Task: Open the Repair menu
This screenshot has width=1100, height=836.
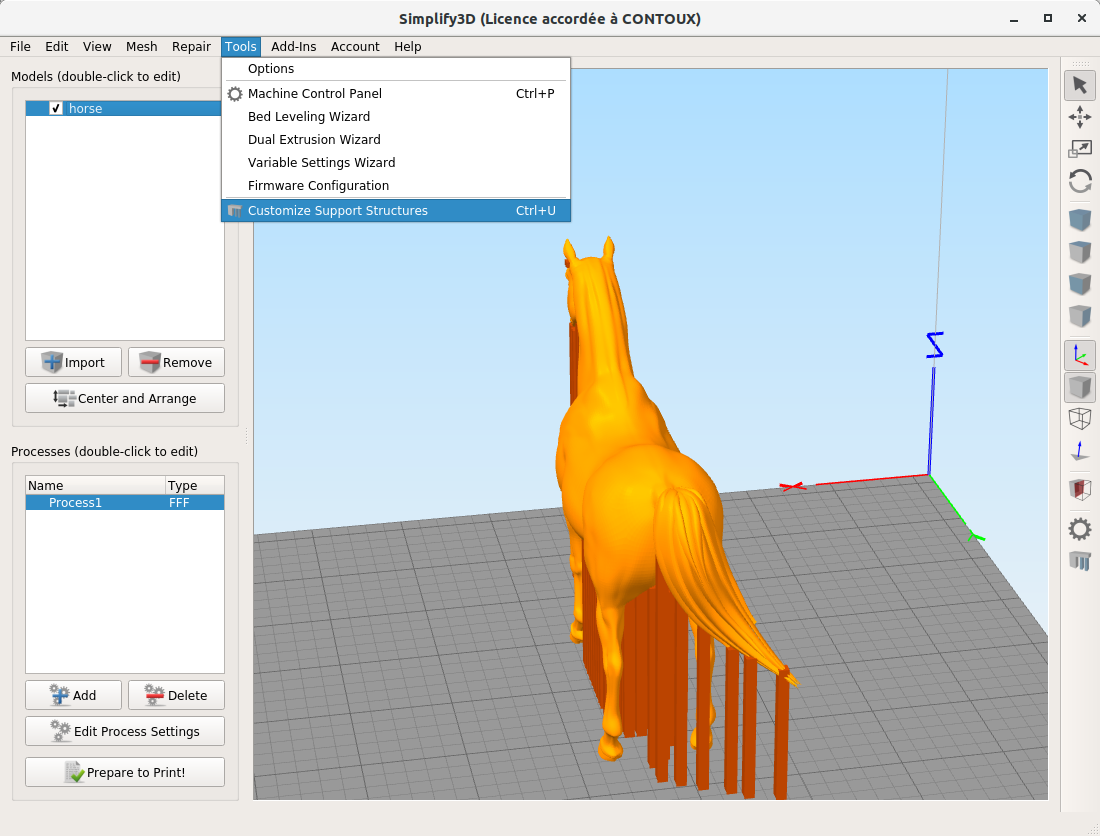Action: (x=192, y=46)
